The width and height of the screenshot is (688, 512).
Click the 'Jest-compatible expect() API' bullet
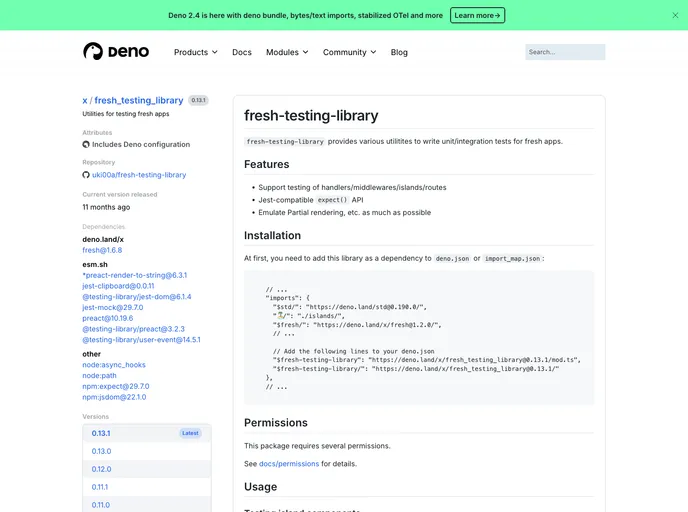tap(311, 200)
